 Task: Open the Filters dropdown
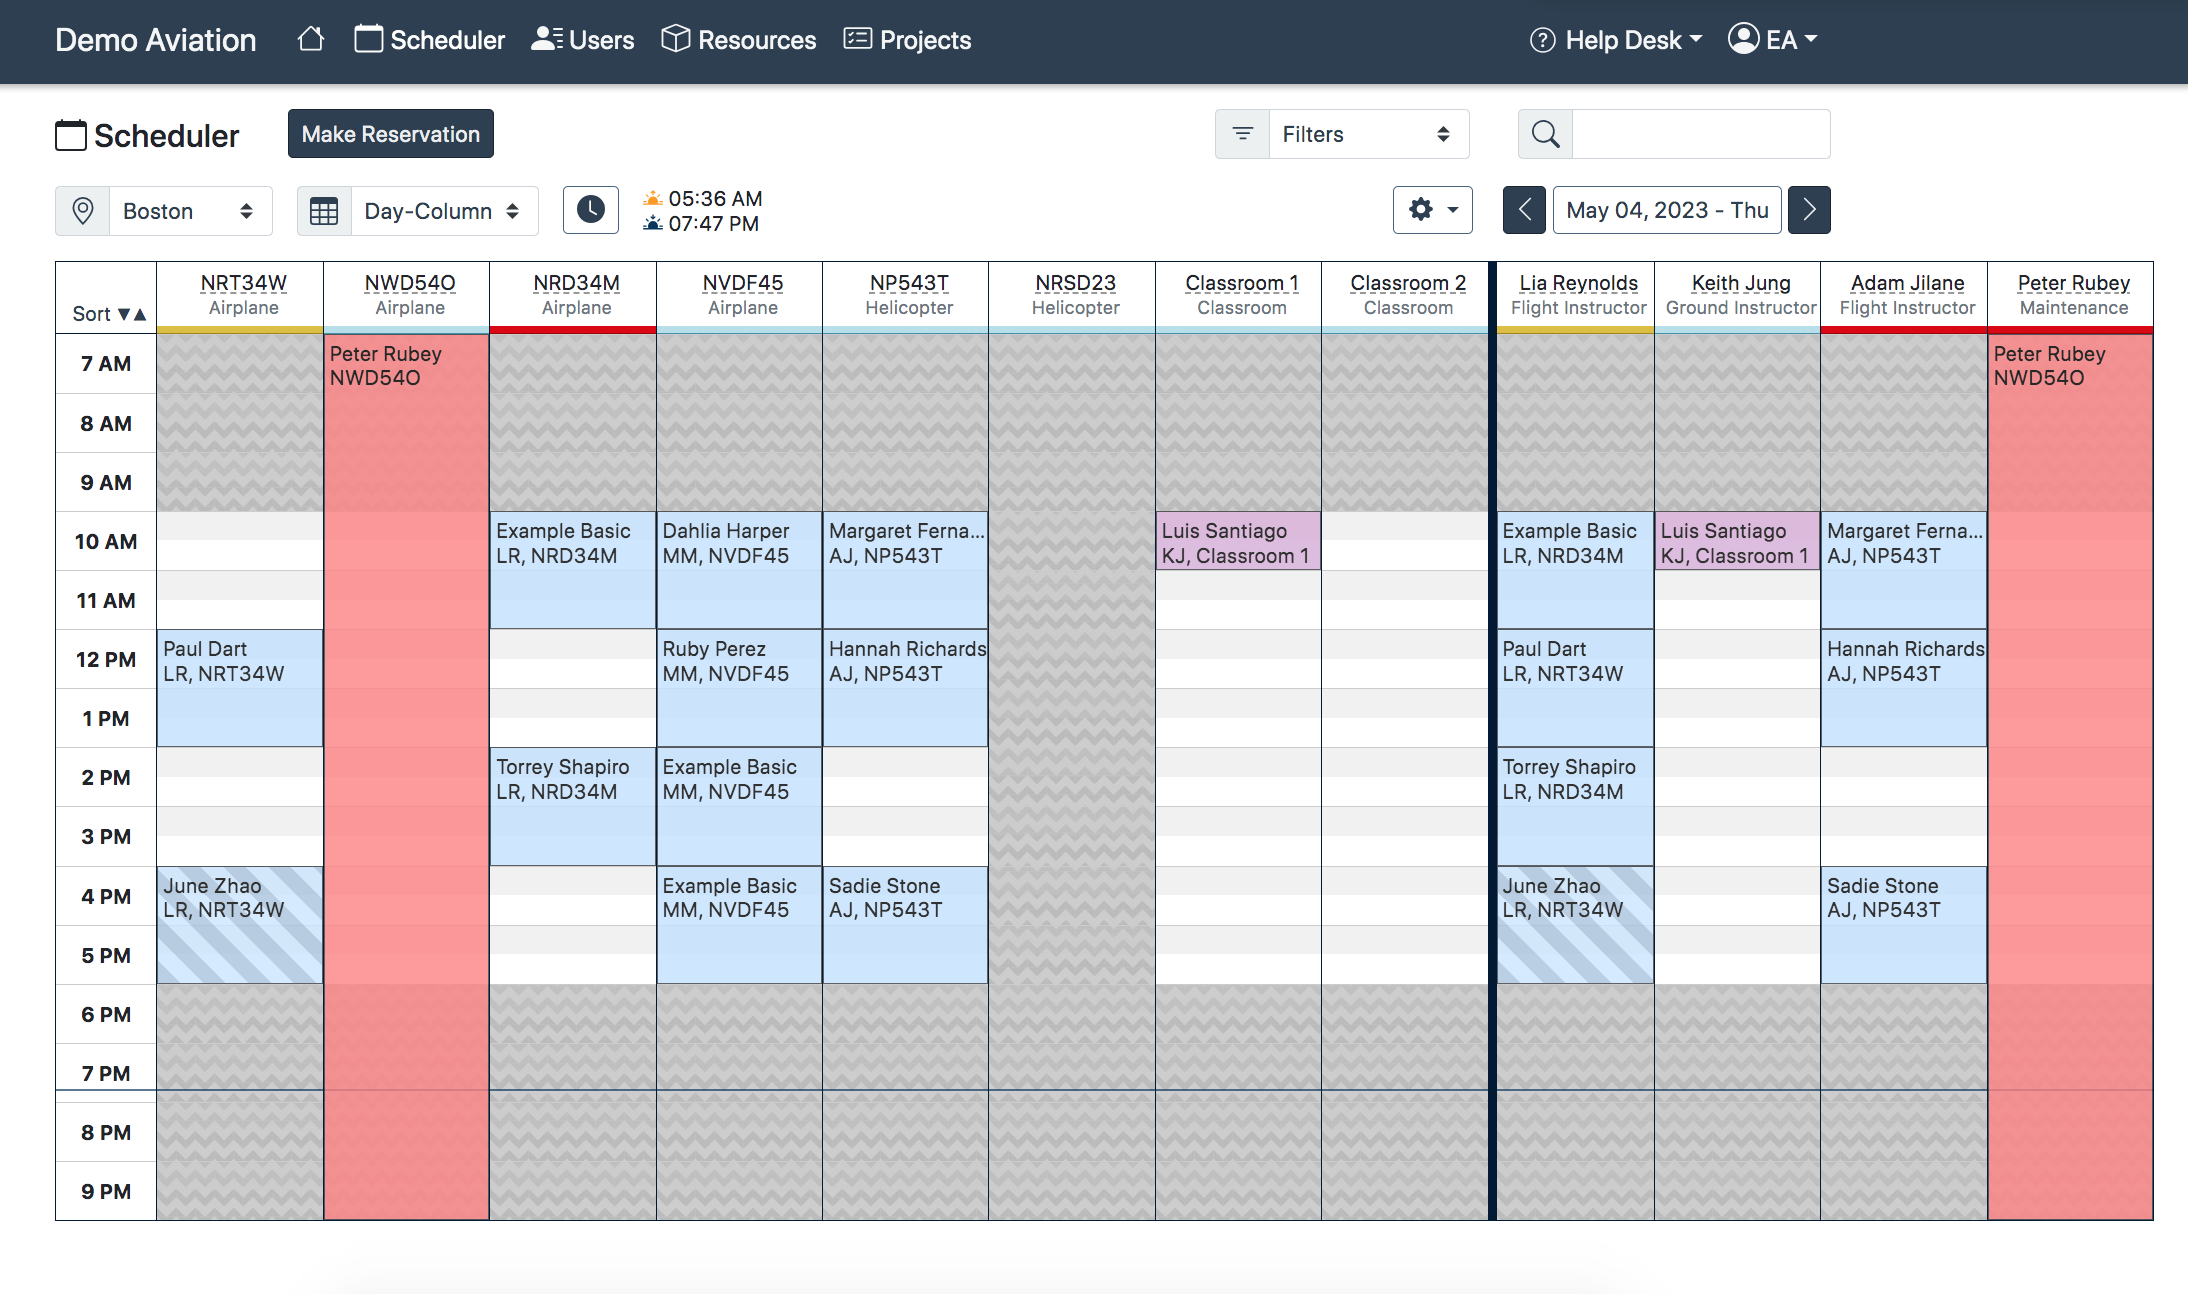(x=1367, y=134)
